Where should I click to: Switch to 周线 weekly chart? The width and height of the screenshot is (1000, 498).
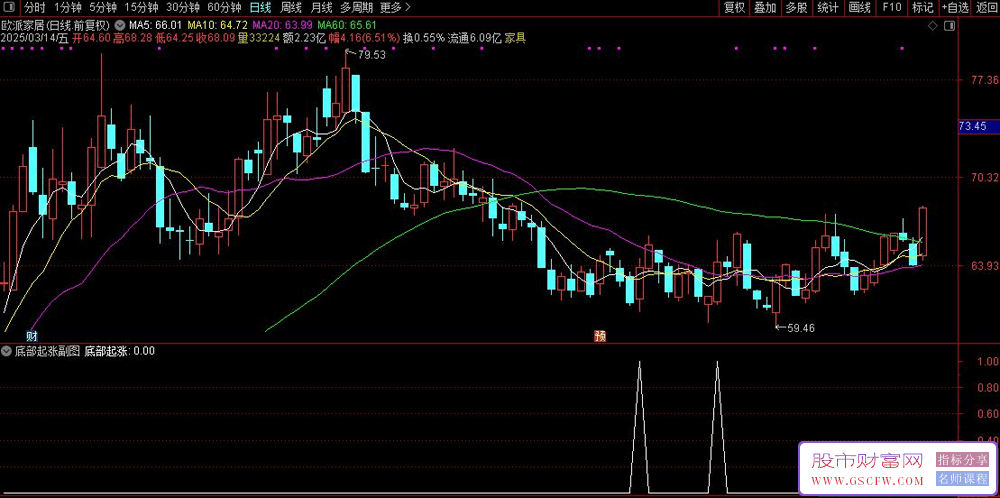tap(291, 8)
